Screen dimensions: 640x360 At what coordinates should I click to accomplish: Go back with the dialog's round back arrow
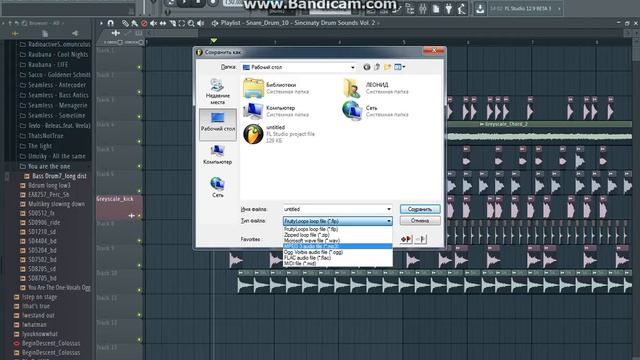click(367, 67)
